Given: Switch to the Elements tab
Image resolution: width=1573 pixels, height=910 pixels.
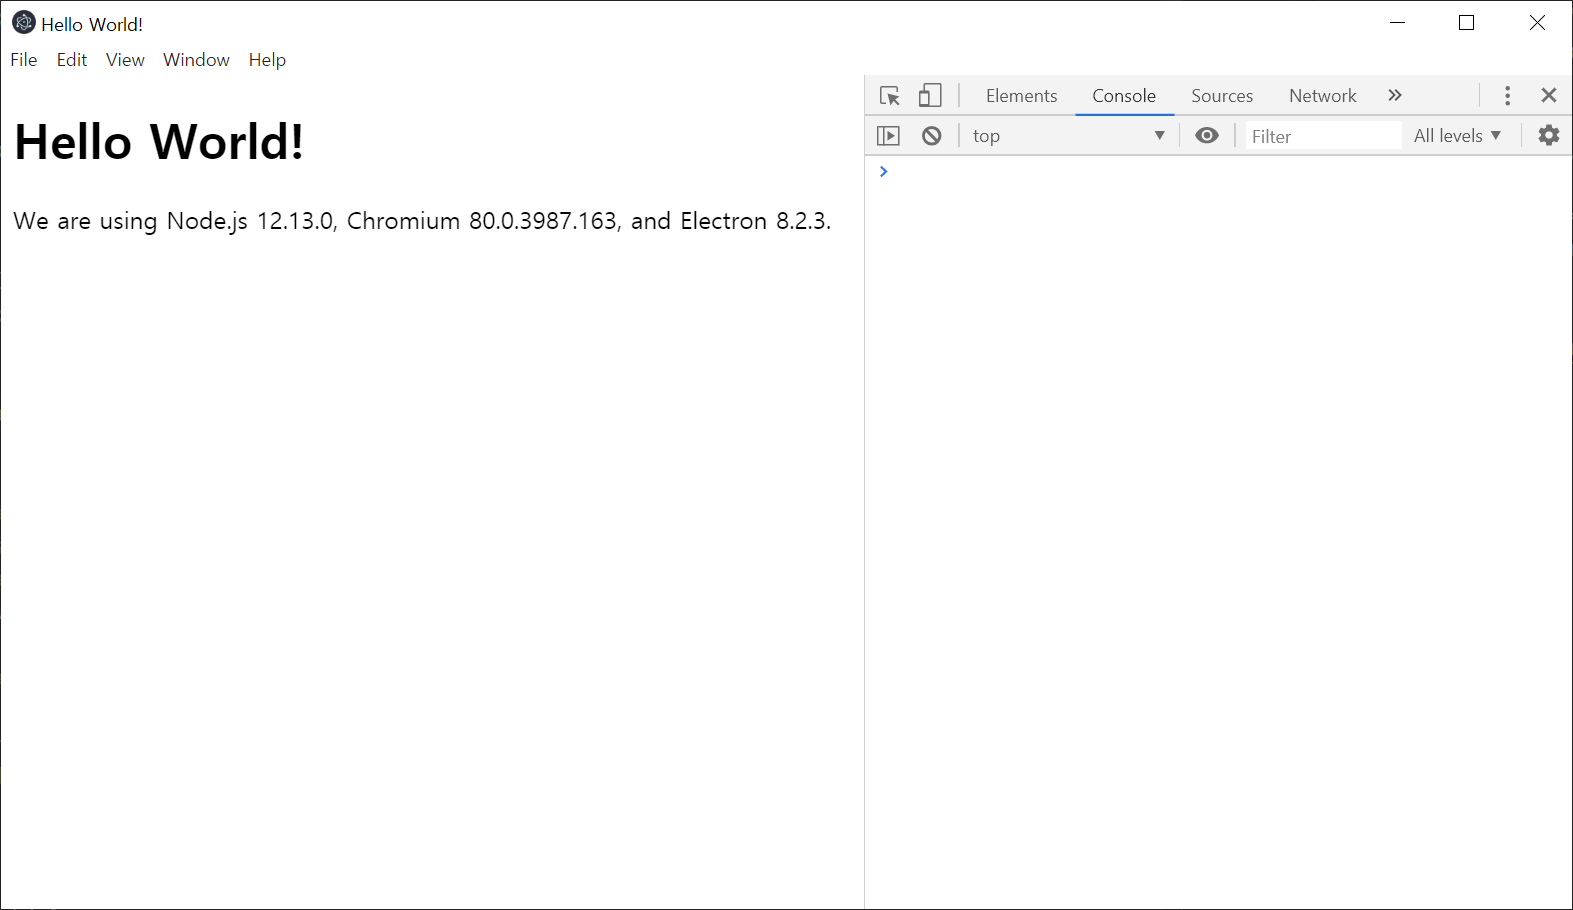Looking at the screenshot, I should click(x=1021, y=96).
